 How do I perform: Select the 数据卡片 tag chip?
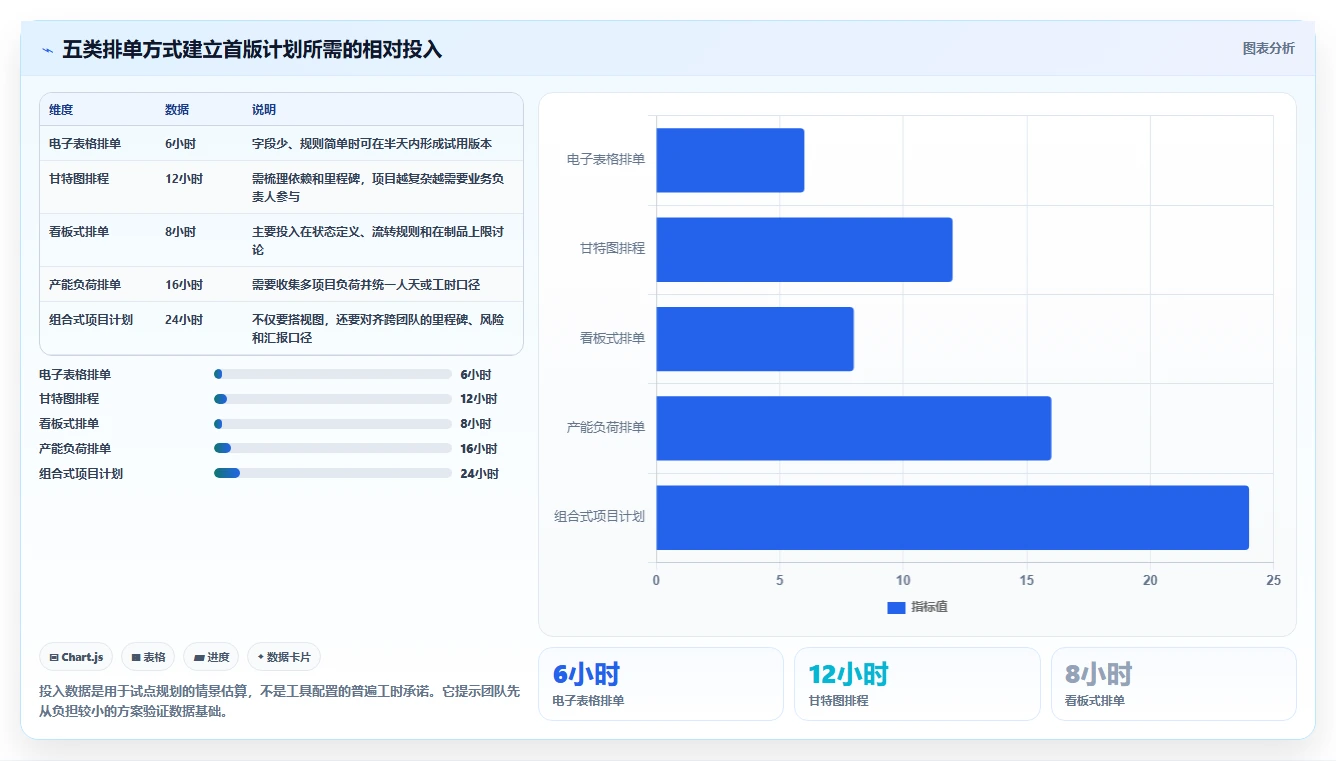[284, 657]
